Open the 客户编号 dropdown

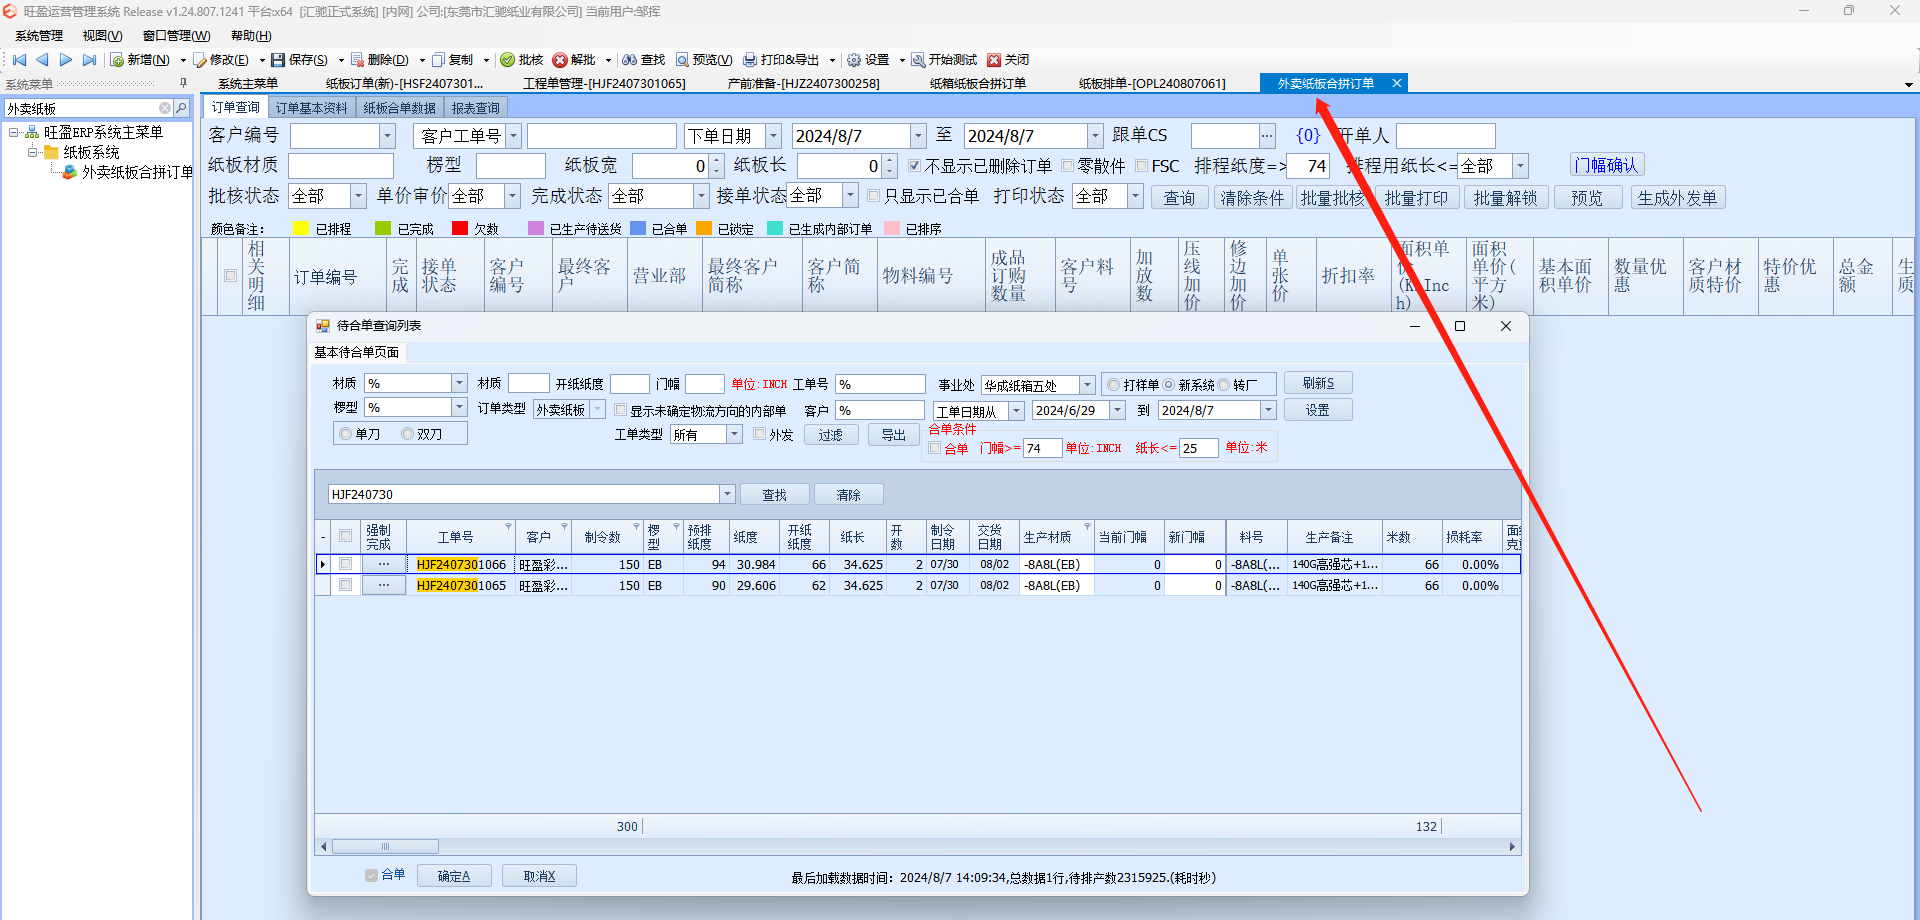click(x=388, y=136)
